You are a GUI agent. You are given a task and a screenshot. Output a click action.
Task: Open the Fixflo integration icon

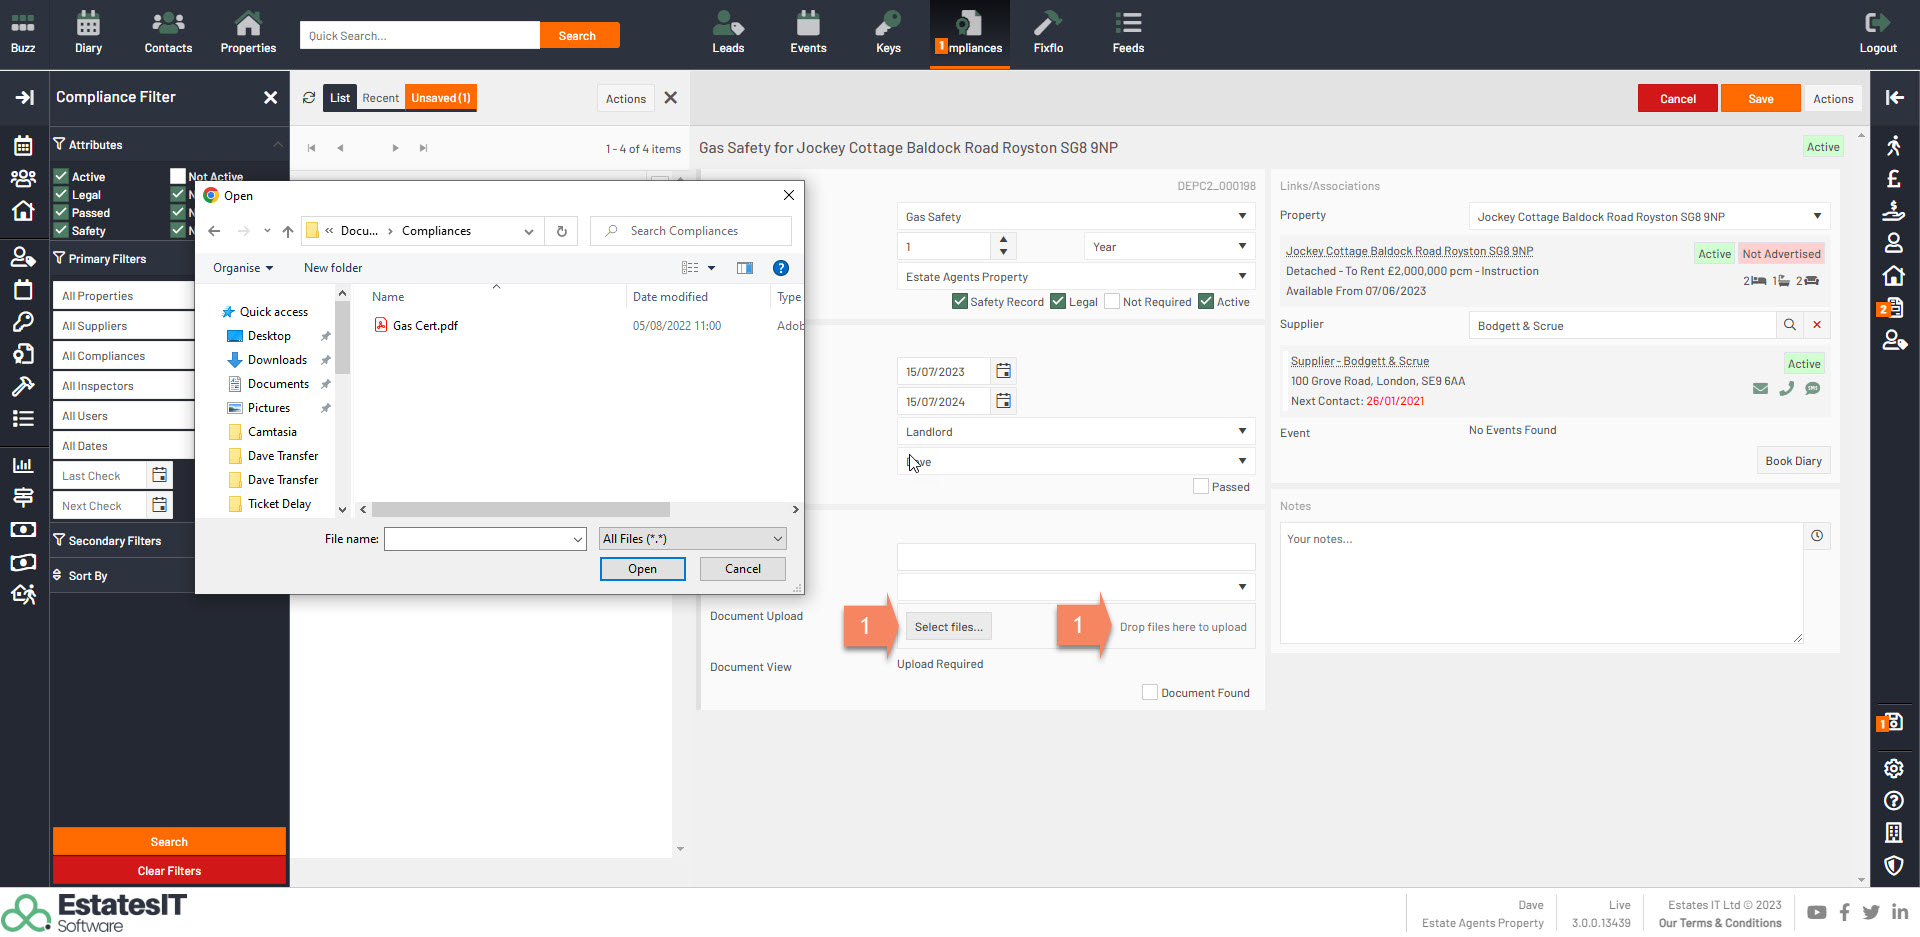(1048, 32)
